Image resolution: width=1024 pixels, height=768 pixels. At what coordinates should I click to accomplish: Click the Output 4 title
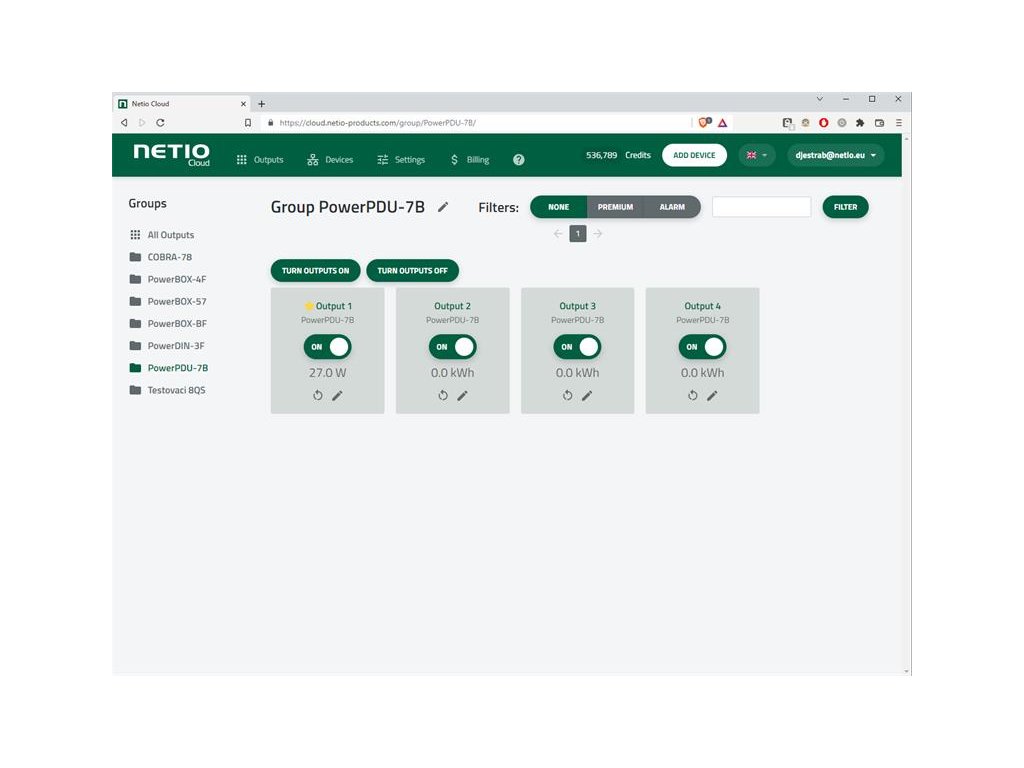click(703, 306)
